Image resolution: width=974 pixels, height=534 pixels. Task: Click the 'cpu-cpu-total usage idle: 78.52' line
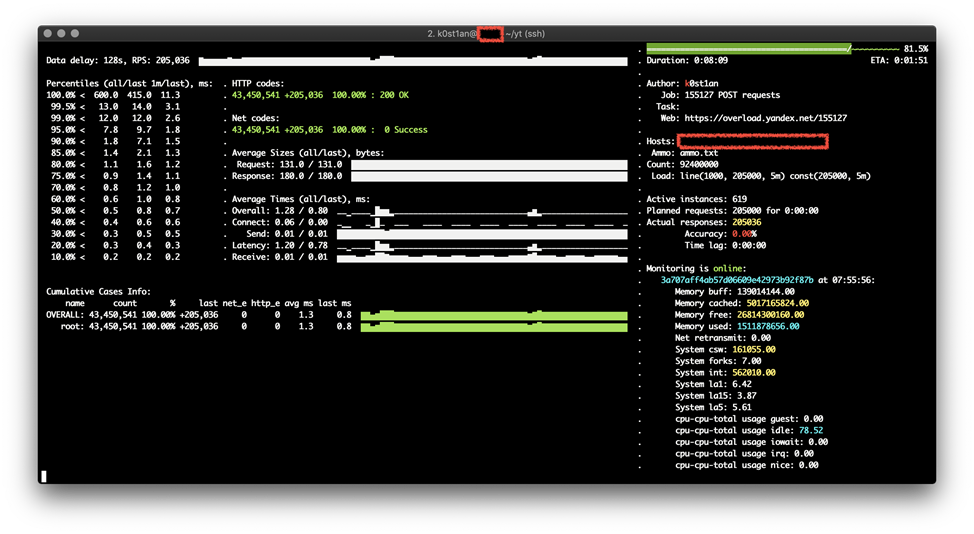tap(749, 431)
